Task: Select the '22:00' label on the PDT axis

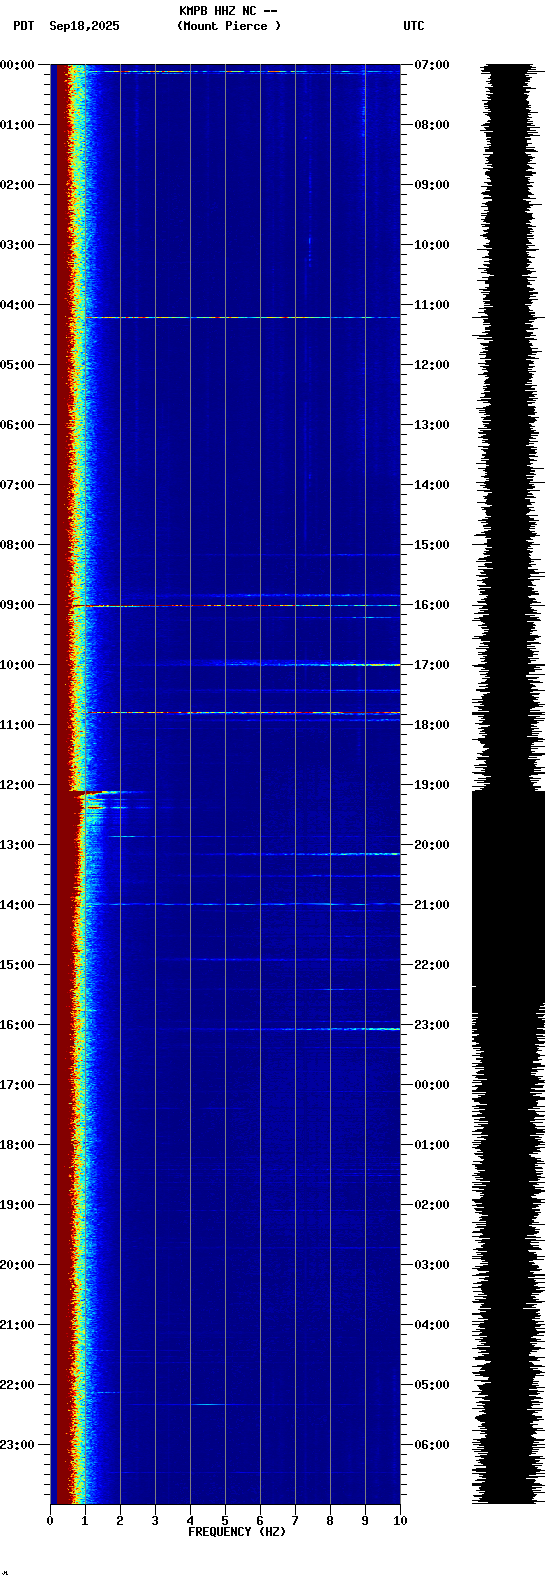Action: [x=17, y=1385]
